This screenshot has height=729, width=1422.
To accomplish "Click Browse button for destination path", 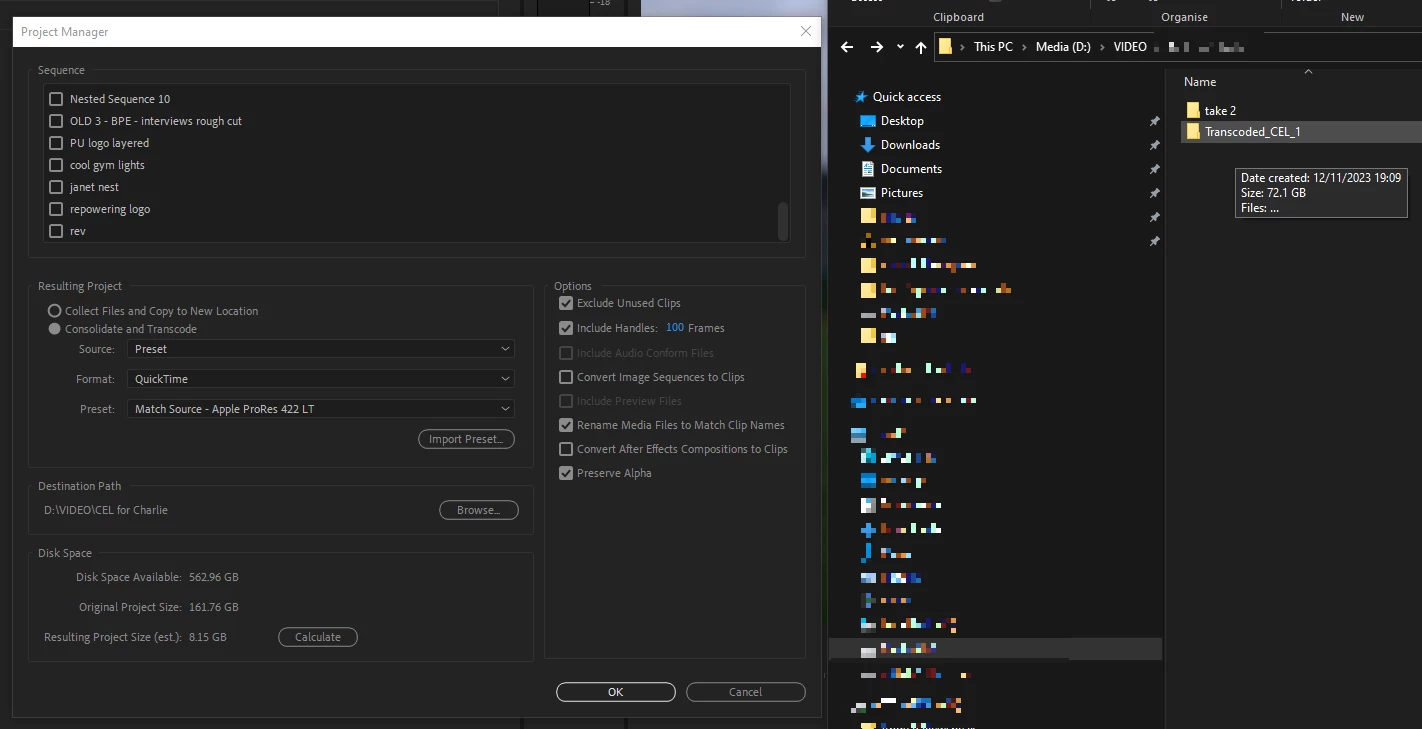I will coord(479,510).
